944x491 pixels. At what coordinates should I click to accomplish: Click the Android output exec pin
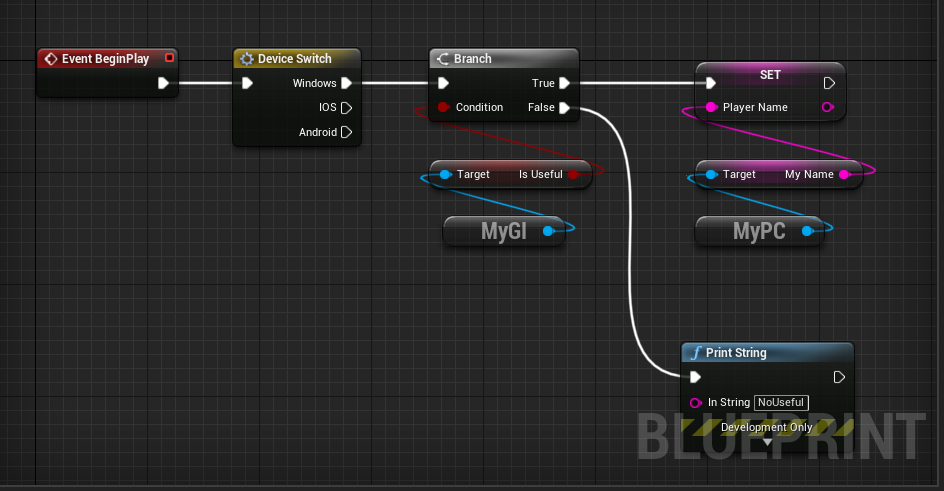(346, 132)
